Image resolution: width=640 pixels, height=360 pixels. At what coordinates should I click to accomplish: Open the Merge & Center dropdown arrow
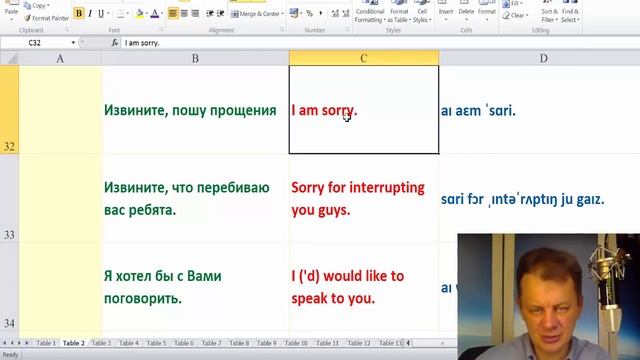pyautogui.click(x=282, y=14)
